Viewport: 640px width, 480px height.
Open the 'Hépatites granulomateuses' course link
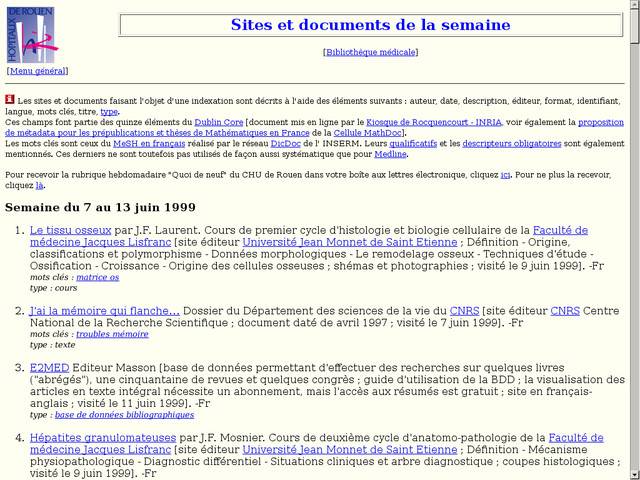(103, 438)
